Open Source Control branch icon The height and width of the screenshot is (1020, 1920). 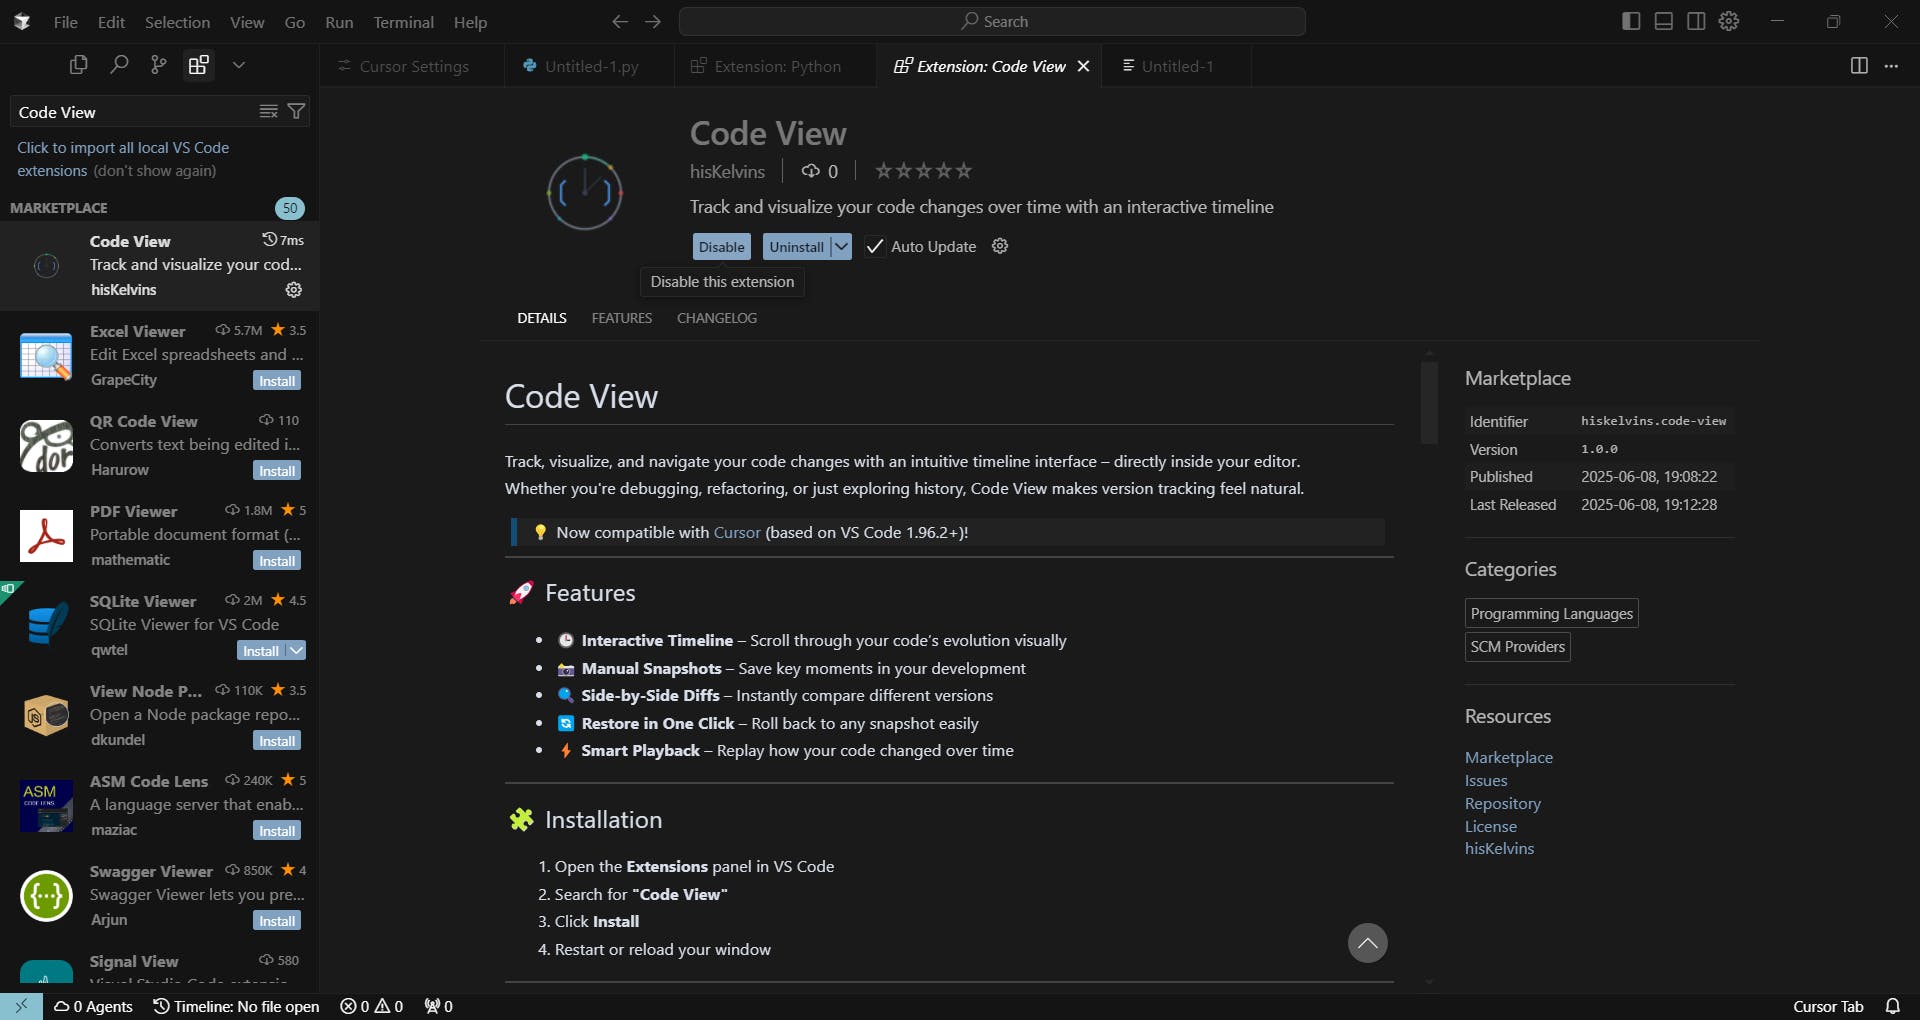pos(158,65)
